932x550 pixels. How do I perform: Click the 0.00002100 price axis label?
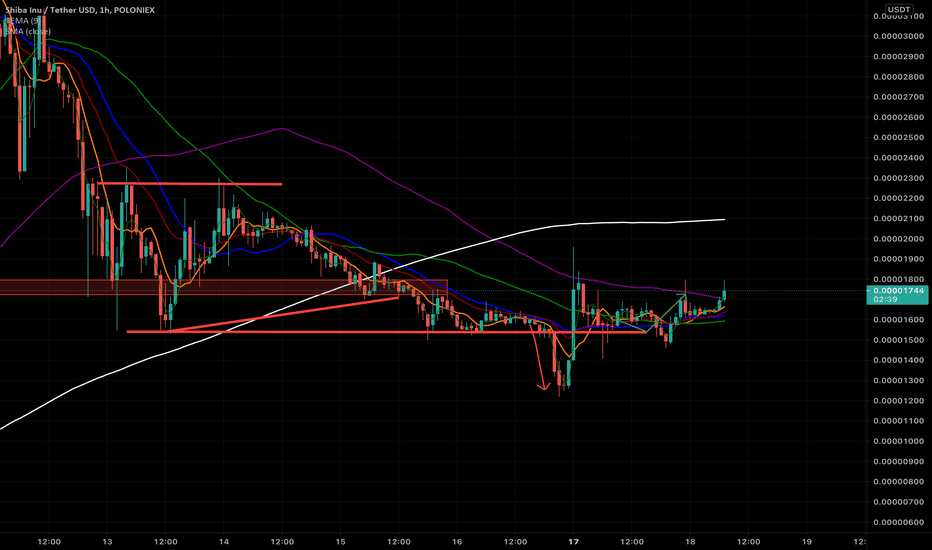pos(898,219)
